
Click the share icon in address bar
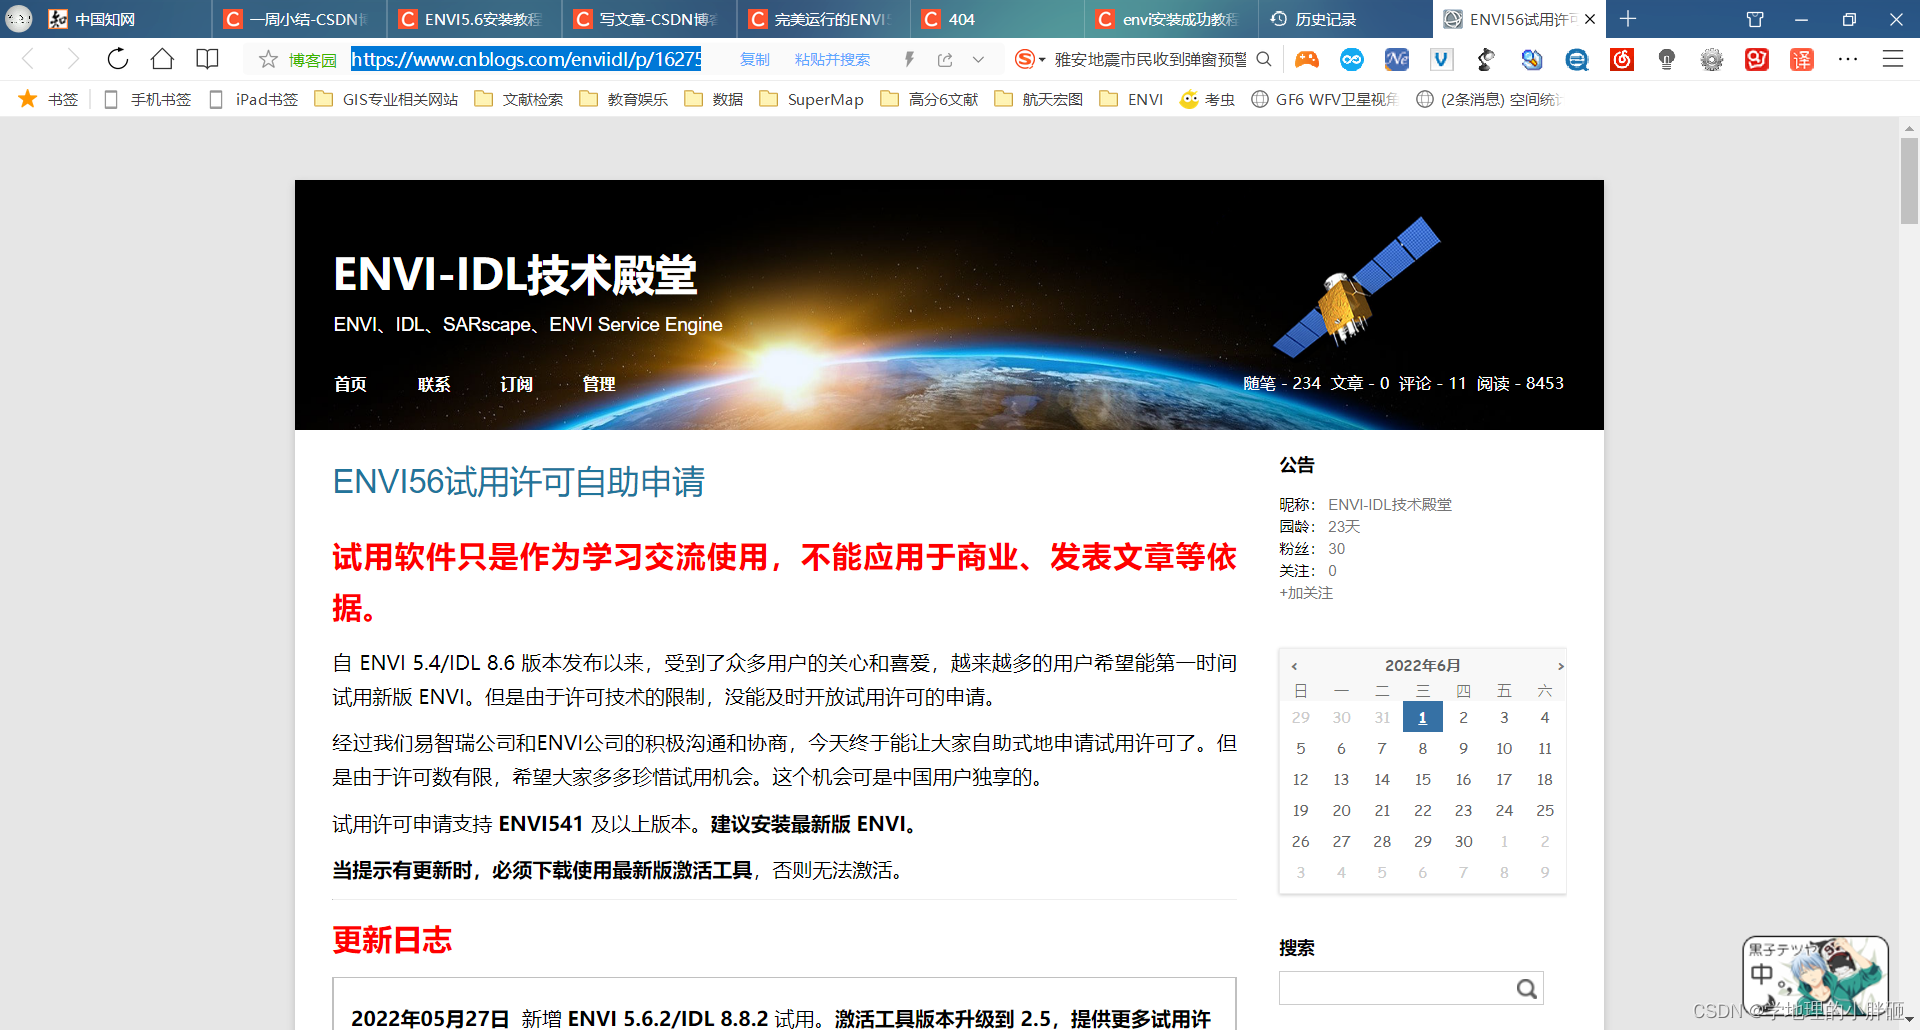click(x=945, y=59)
